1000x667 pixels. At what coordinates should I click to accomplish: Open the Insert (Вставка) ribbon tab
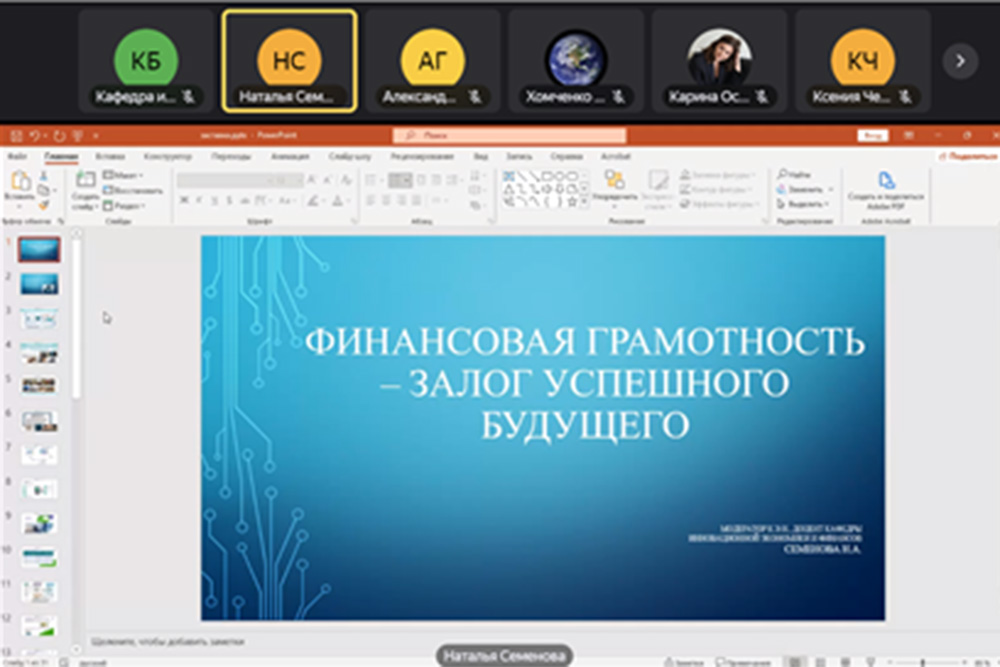point(110,157)
